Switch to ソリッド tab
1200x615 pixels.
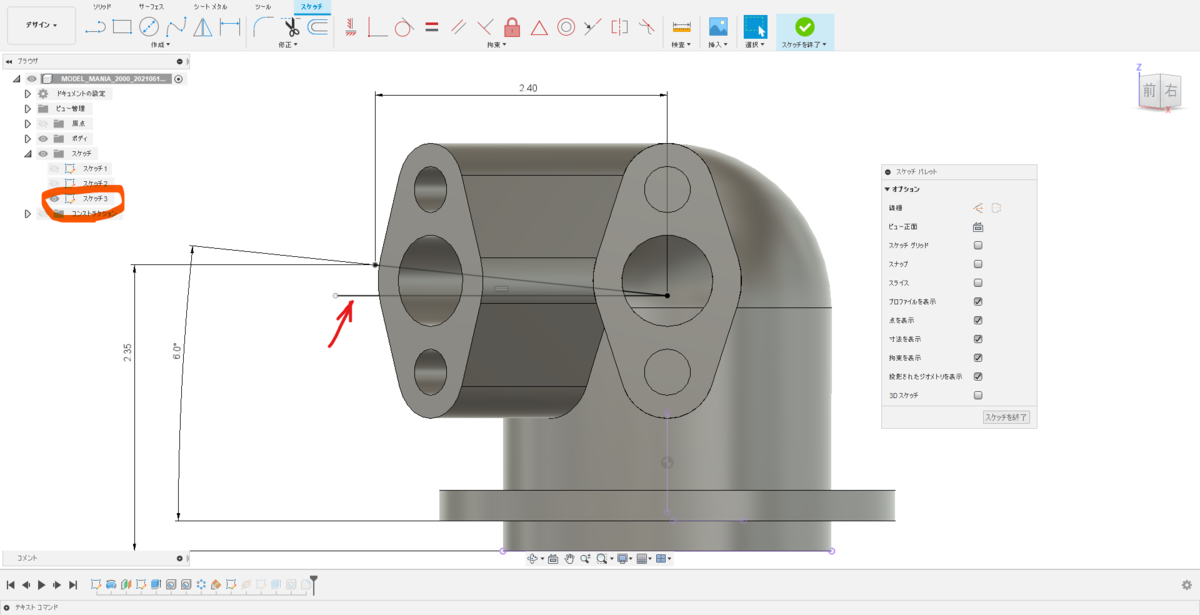[102, 6]
